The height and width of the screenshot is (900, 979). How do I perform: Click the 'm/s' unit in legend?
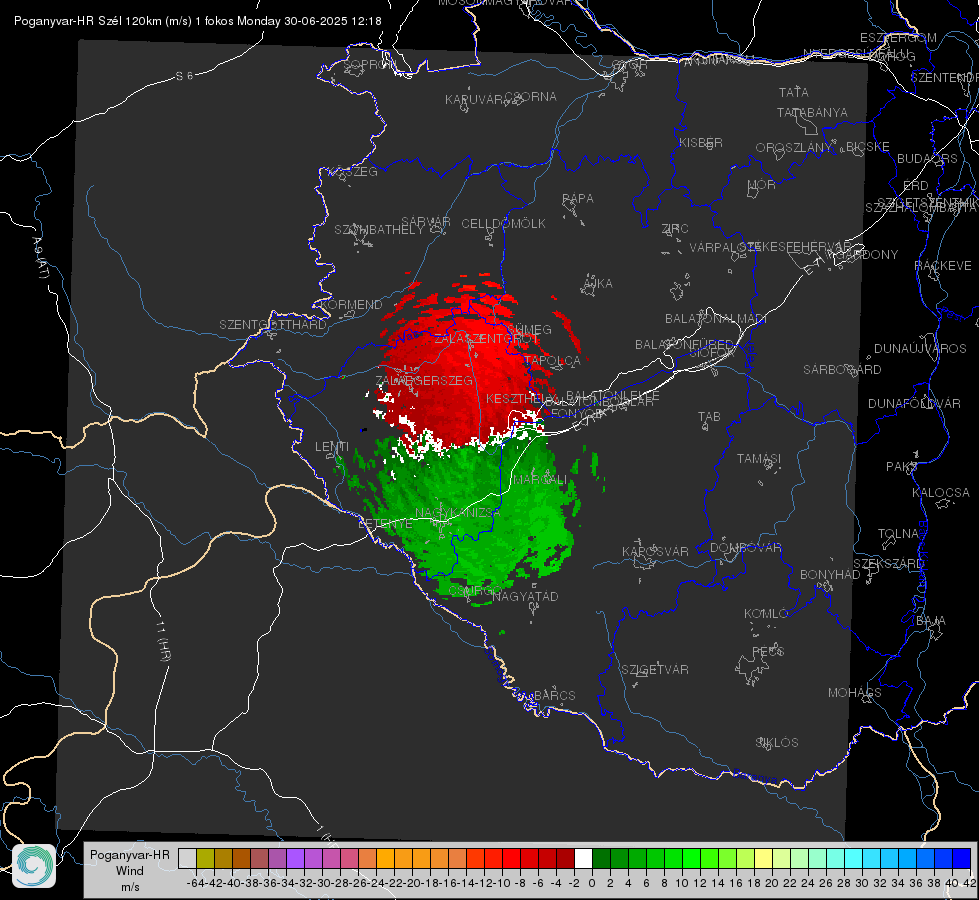coord(130,886)
